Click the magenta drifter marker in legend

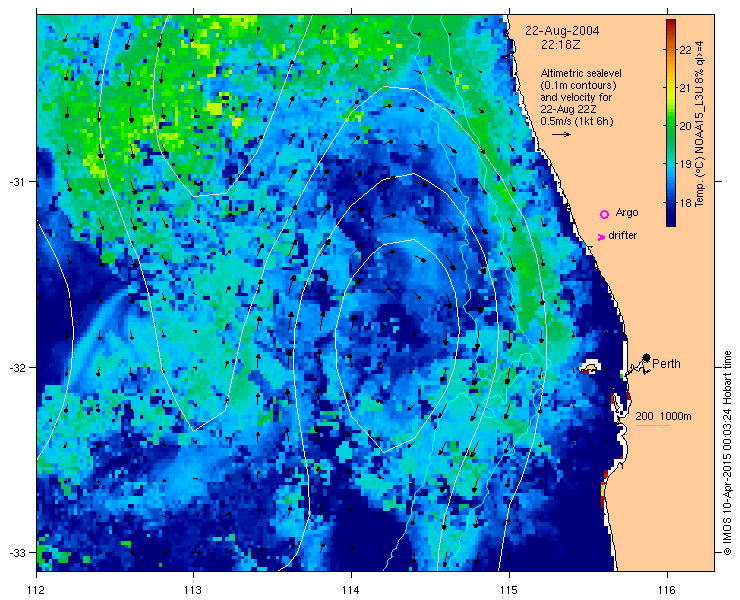[601, 237]
